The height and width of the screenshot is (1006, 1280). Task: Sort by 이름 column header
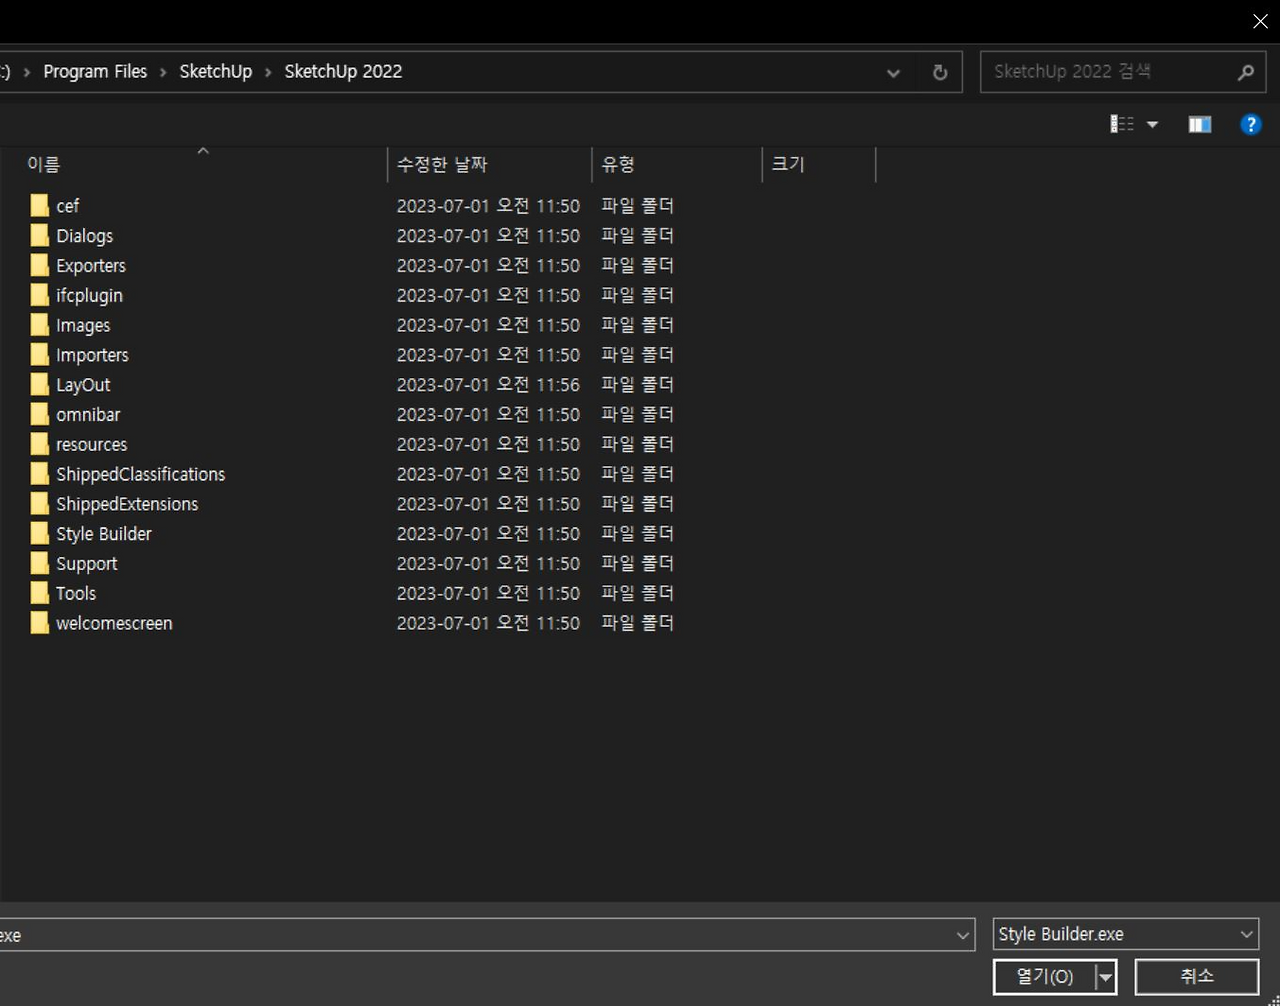tap(43, 165)
